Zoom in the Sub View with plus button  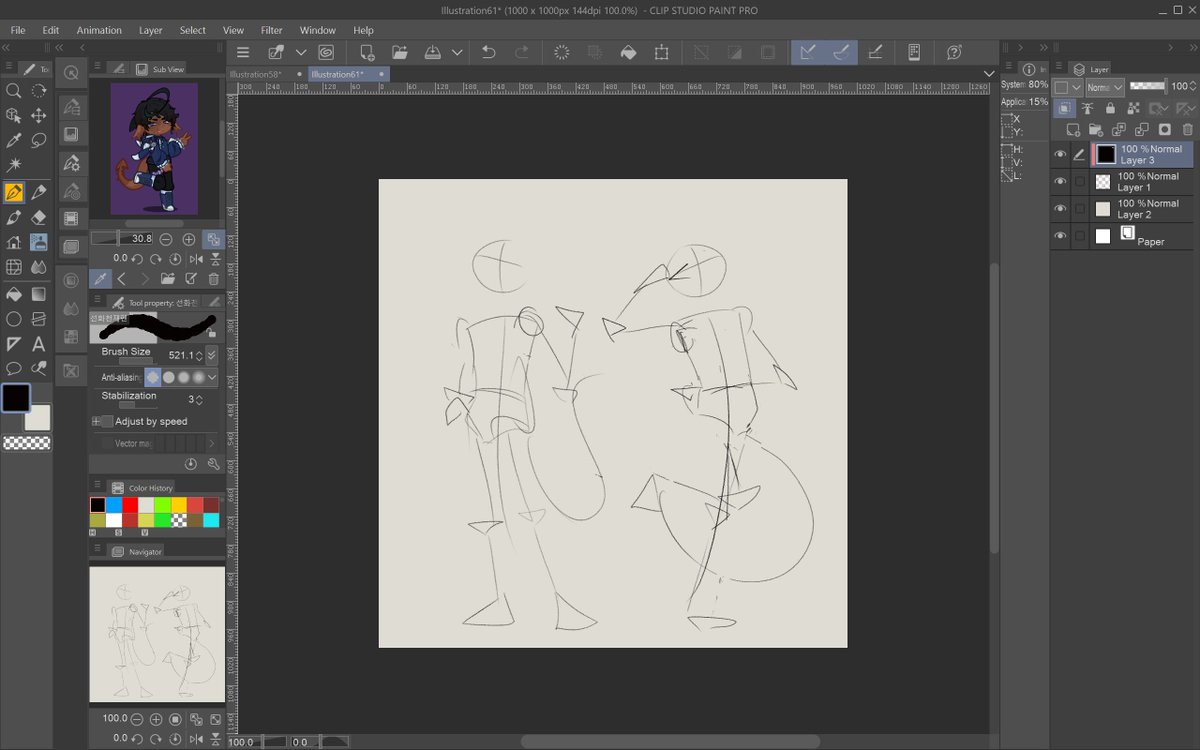[189, 239]
